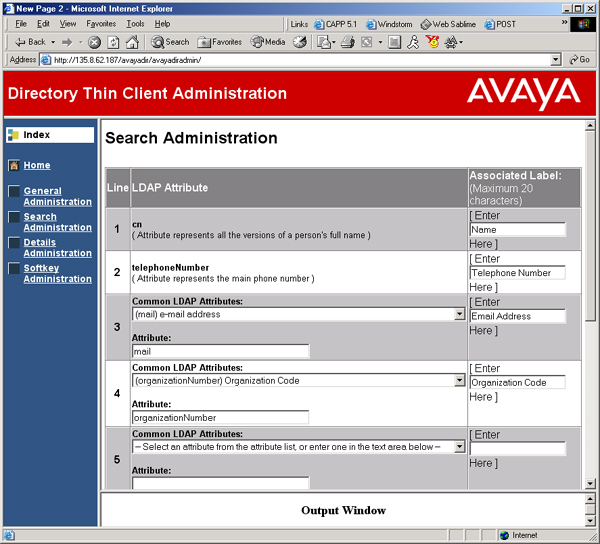This screenshot has width=600, height=544.
Task: Click the Details Administration sidebar square icon
Action: point(14,242)
